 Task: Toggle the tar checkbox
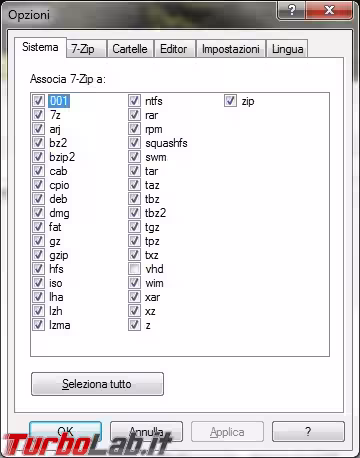(134, 171)
